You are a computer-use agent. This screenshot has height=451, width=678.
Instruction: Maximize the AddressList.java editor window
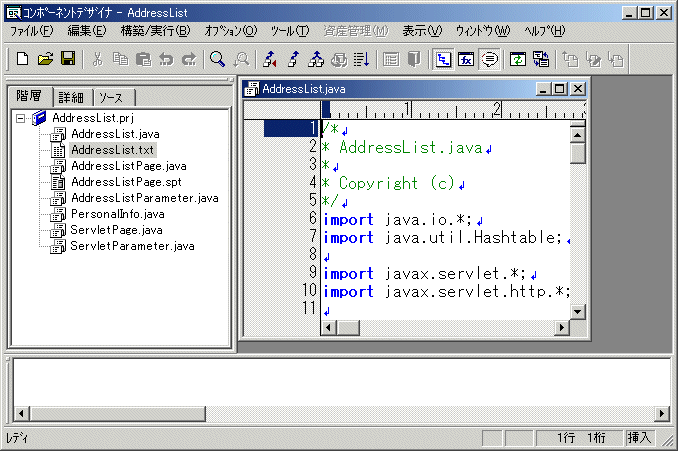pyautogui.click(x=560, y=89)
